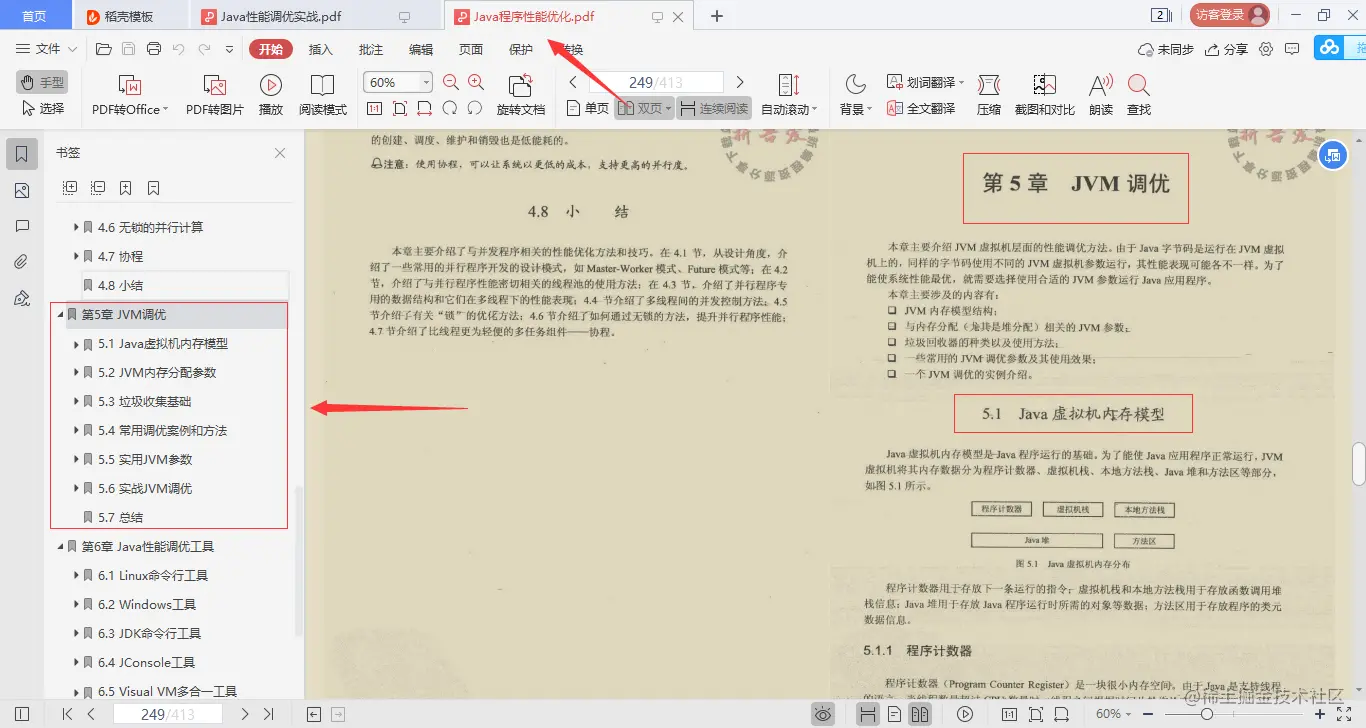The image size is (1366, 728).
Task: Open the Java性能调优实战.pdf document tab
Action: 281,16
